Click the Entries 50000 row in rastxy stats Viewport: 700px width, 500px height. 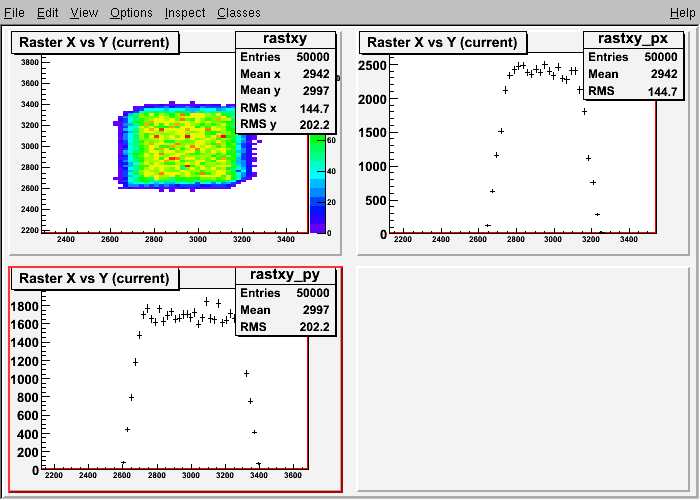pyautogui.click(x=285, y=57)
